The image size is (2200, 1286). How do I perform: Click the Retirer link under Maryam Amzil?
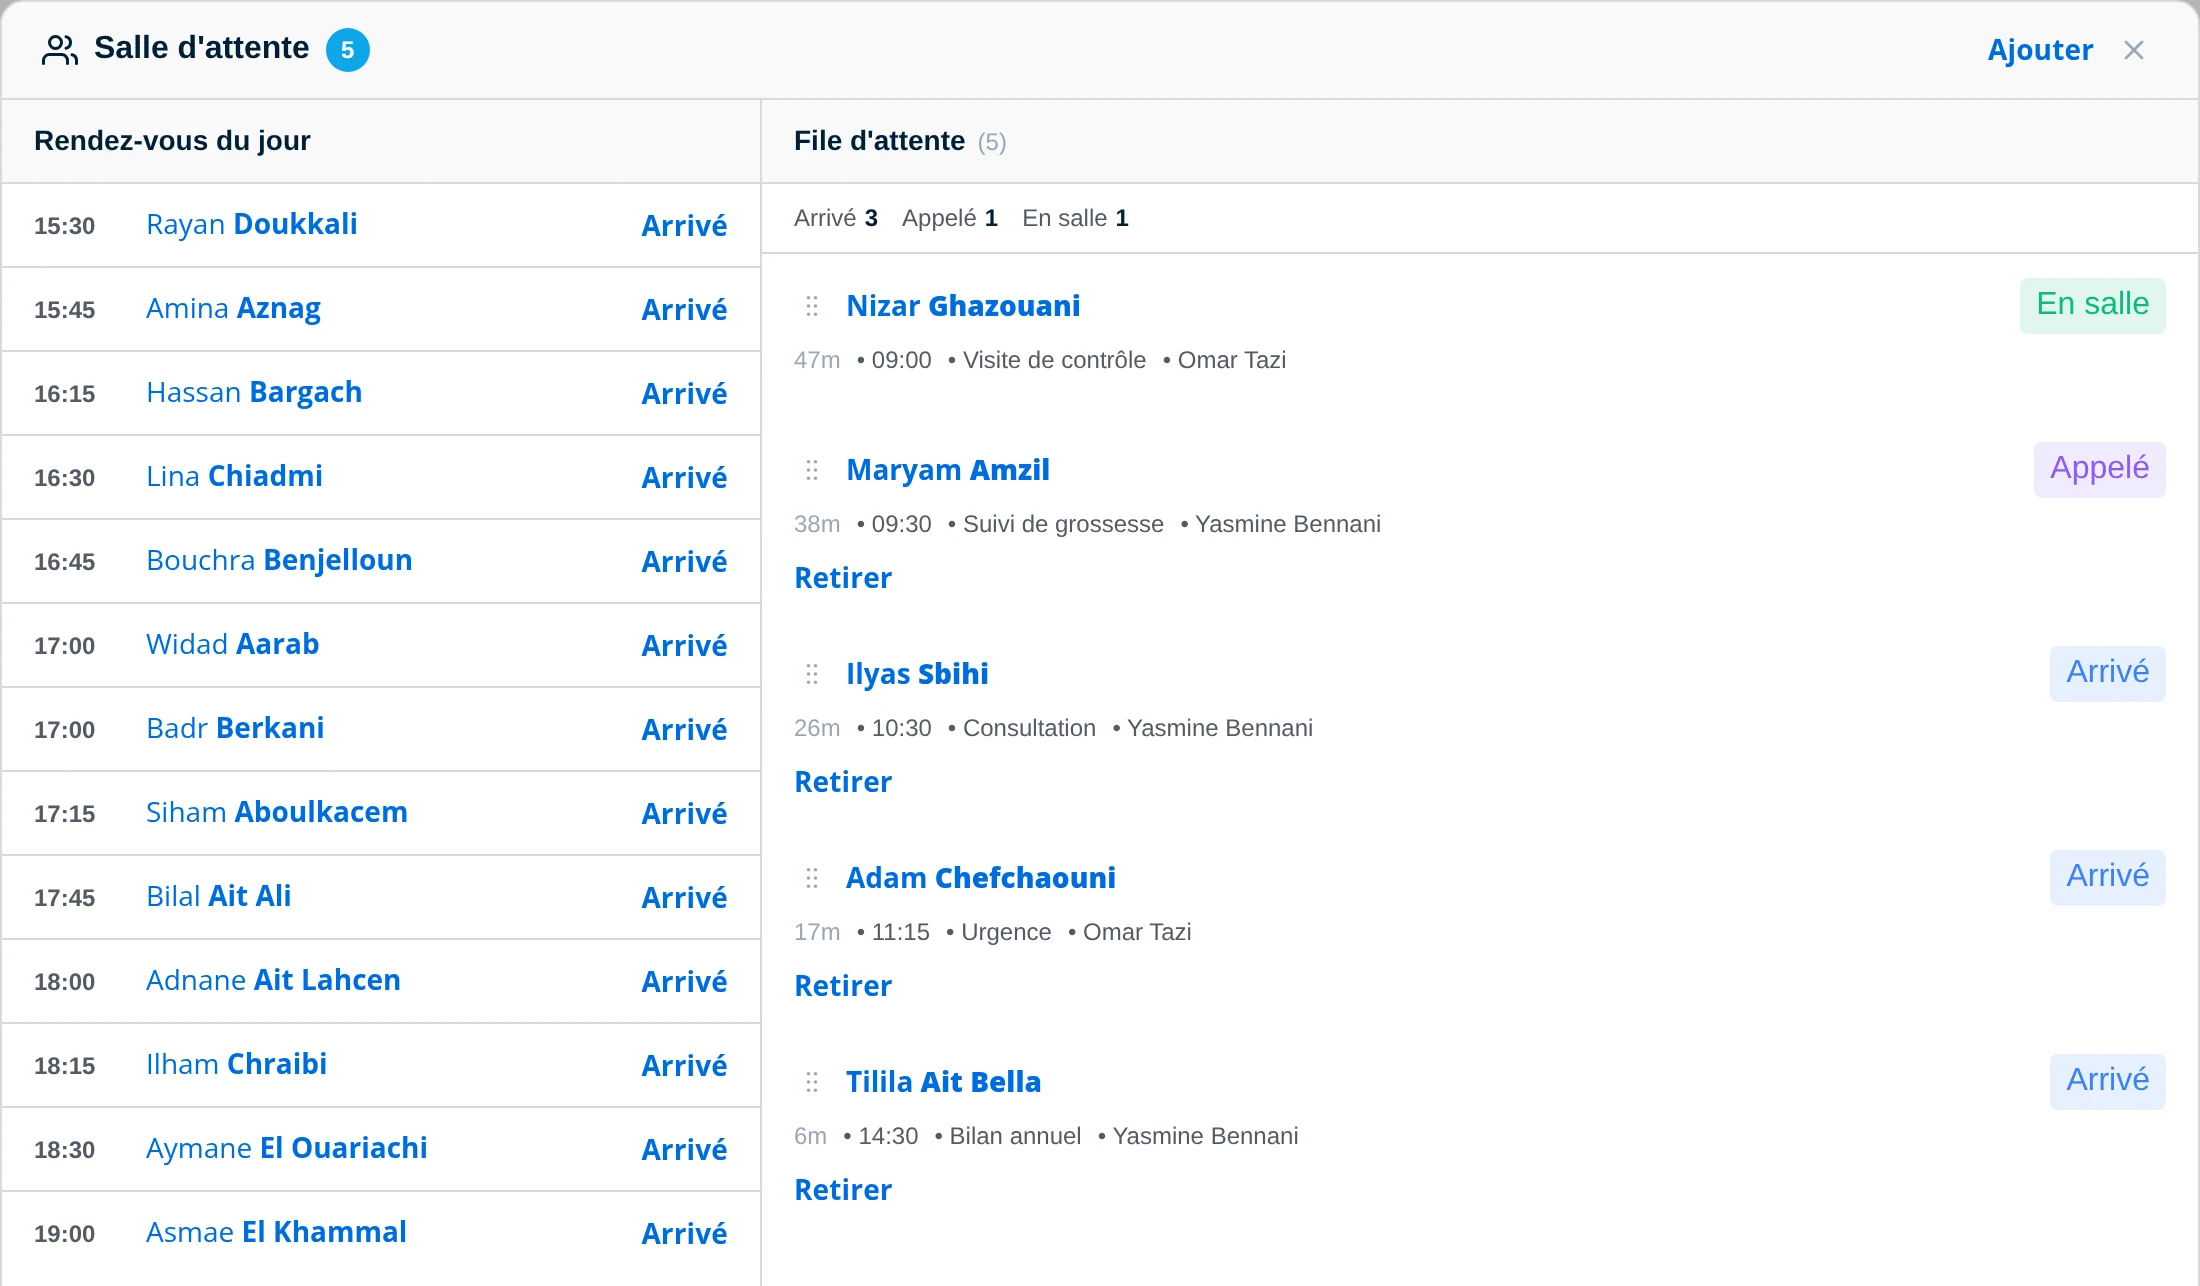[x=843, y=578]
